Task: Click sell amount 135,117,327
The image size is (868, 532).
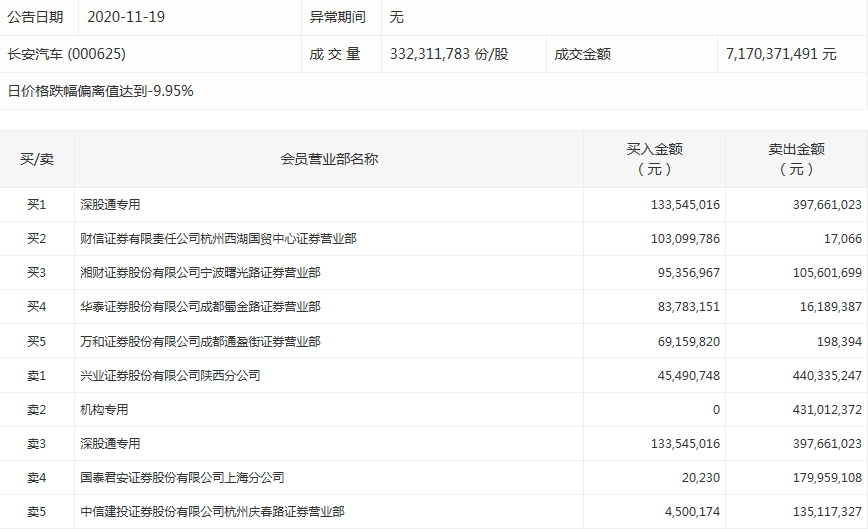Action: (x=828, y=512)
